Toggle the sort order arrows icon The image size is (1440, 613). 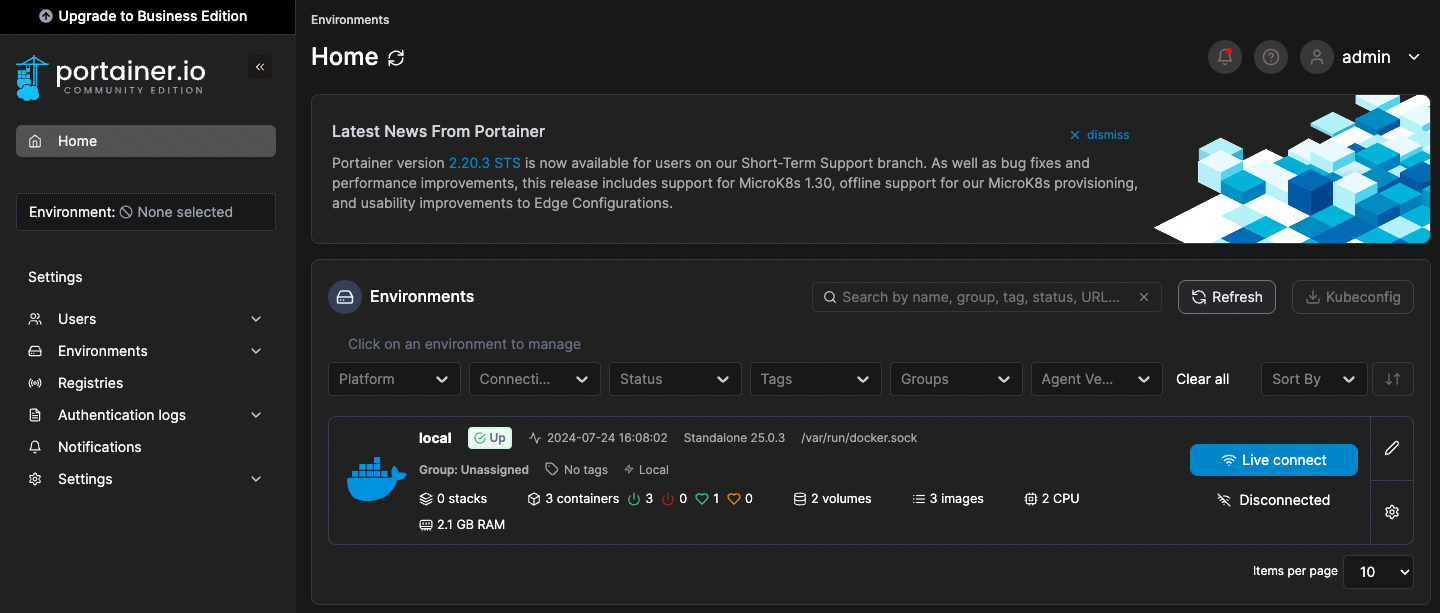click(x=1393, y=379)
